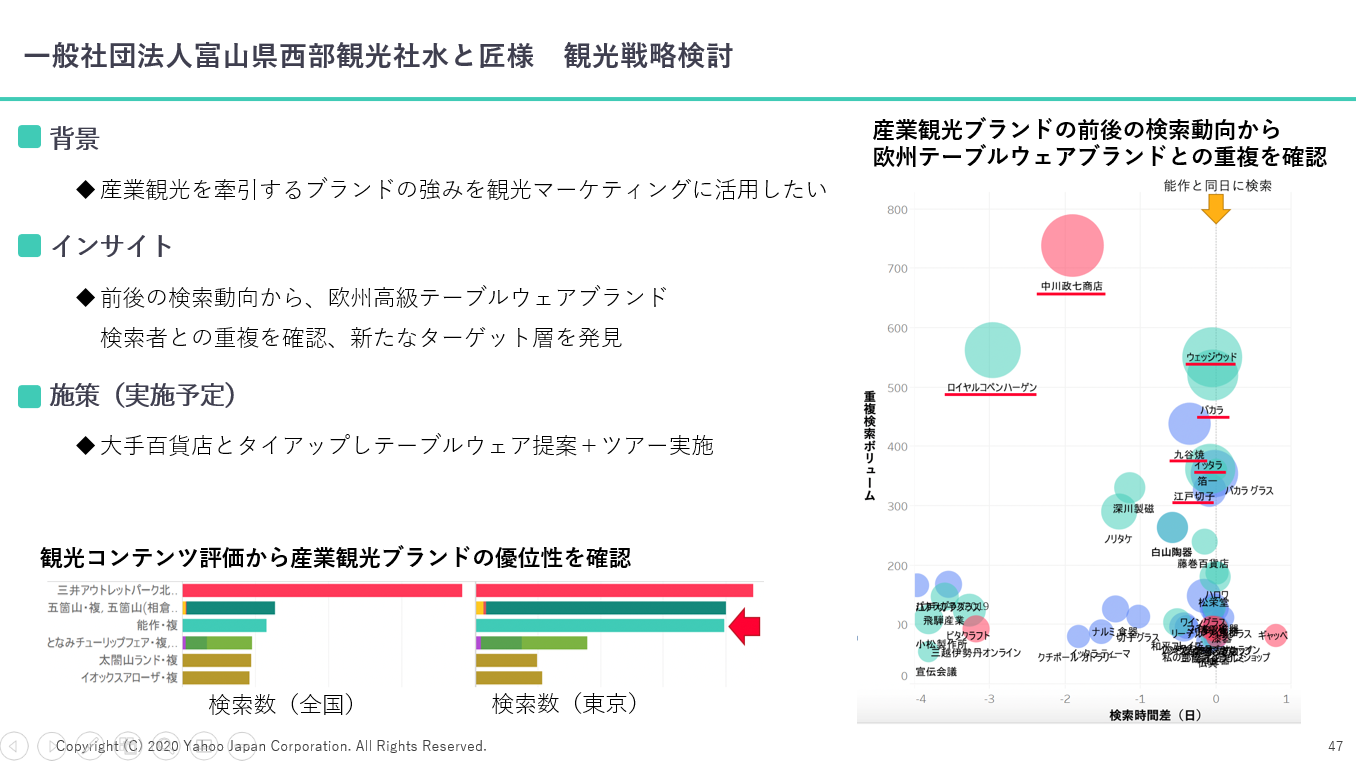Click the large pink 中川政七商店 bubble
This screenshot has width=1356, height=764.
tap(1072, 245)
